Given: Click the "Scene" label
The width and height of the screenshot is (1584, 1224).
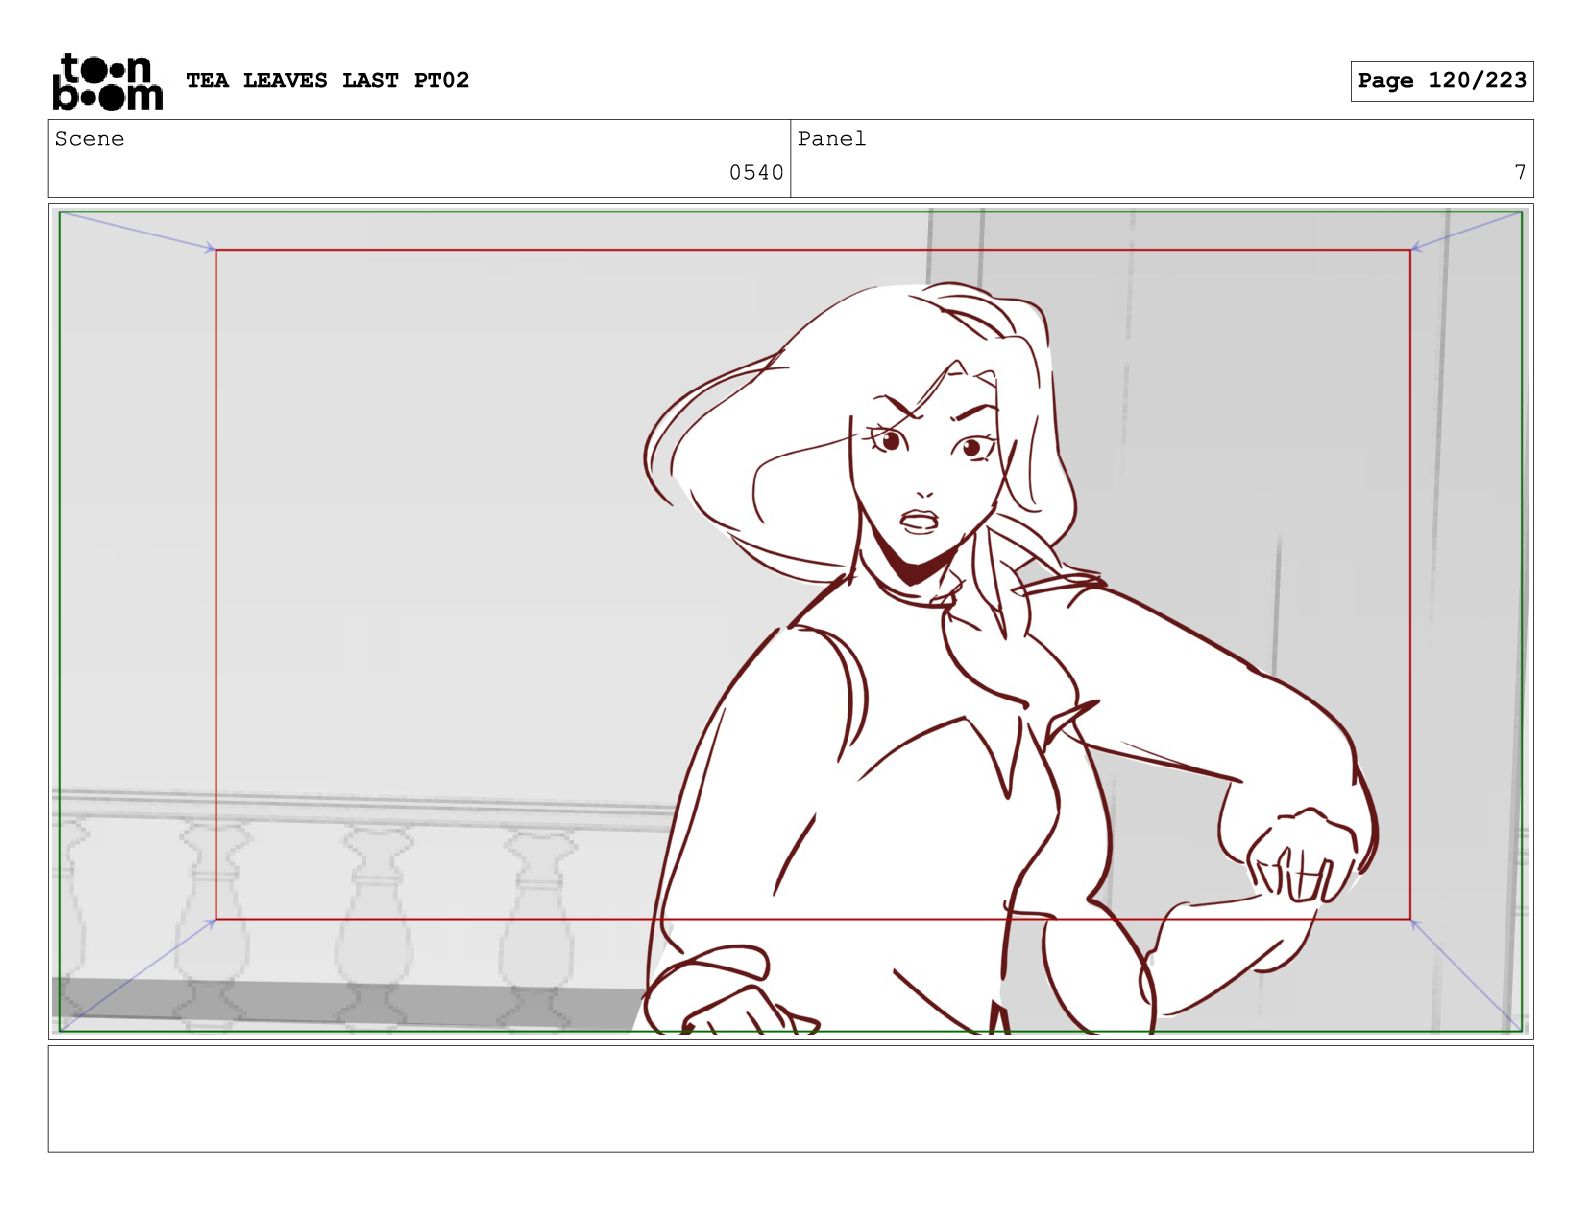Looking at the screenshot, I should (89, 139).
